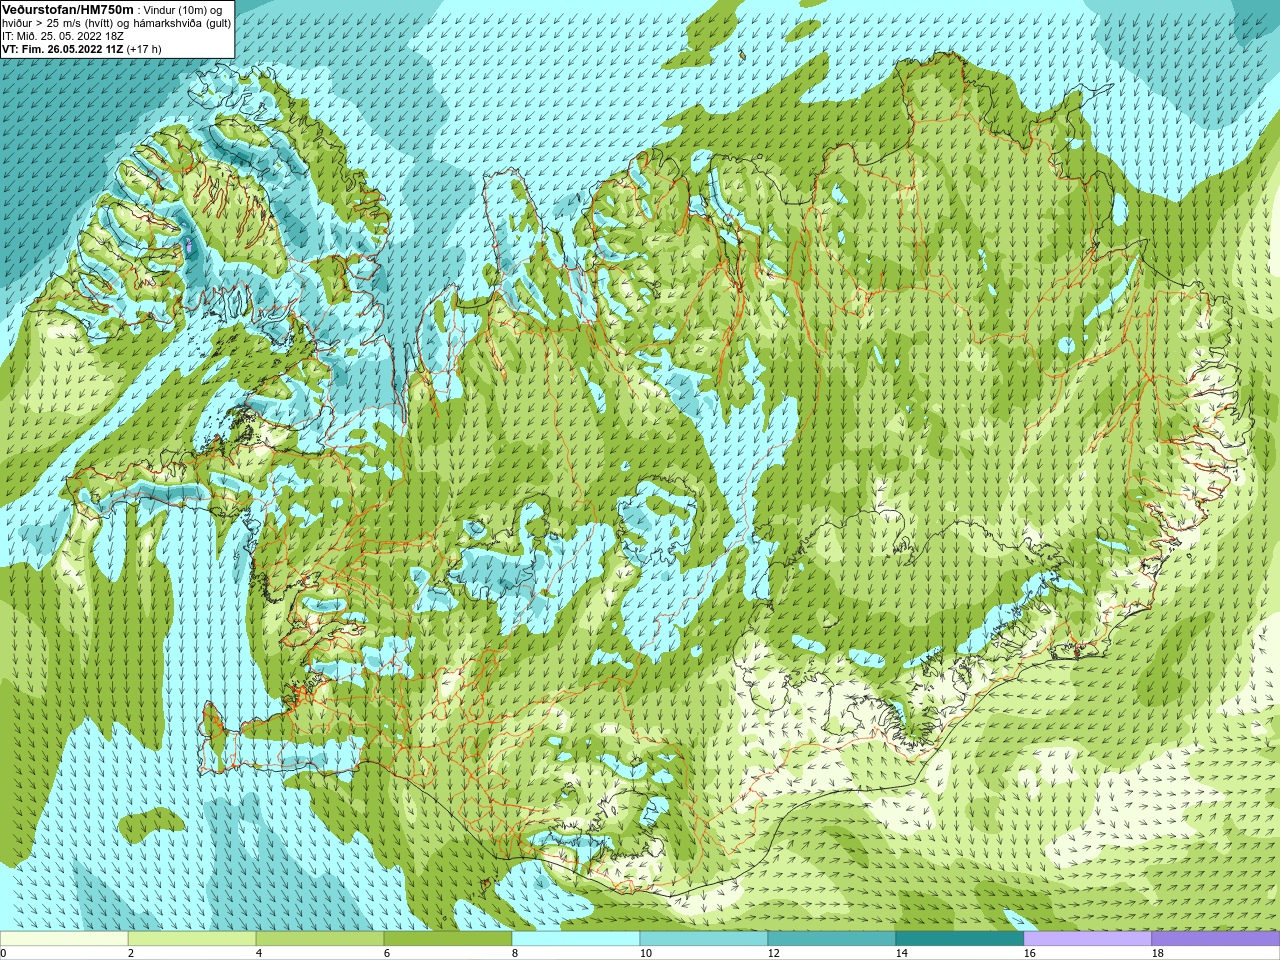Click the "IT: Mið. 25. 05. 2022 18Z" line
Viewport: 1280px width, 960px height.
(x=63, y=35)
